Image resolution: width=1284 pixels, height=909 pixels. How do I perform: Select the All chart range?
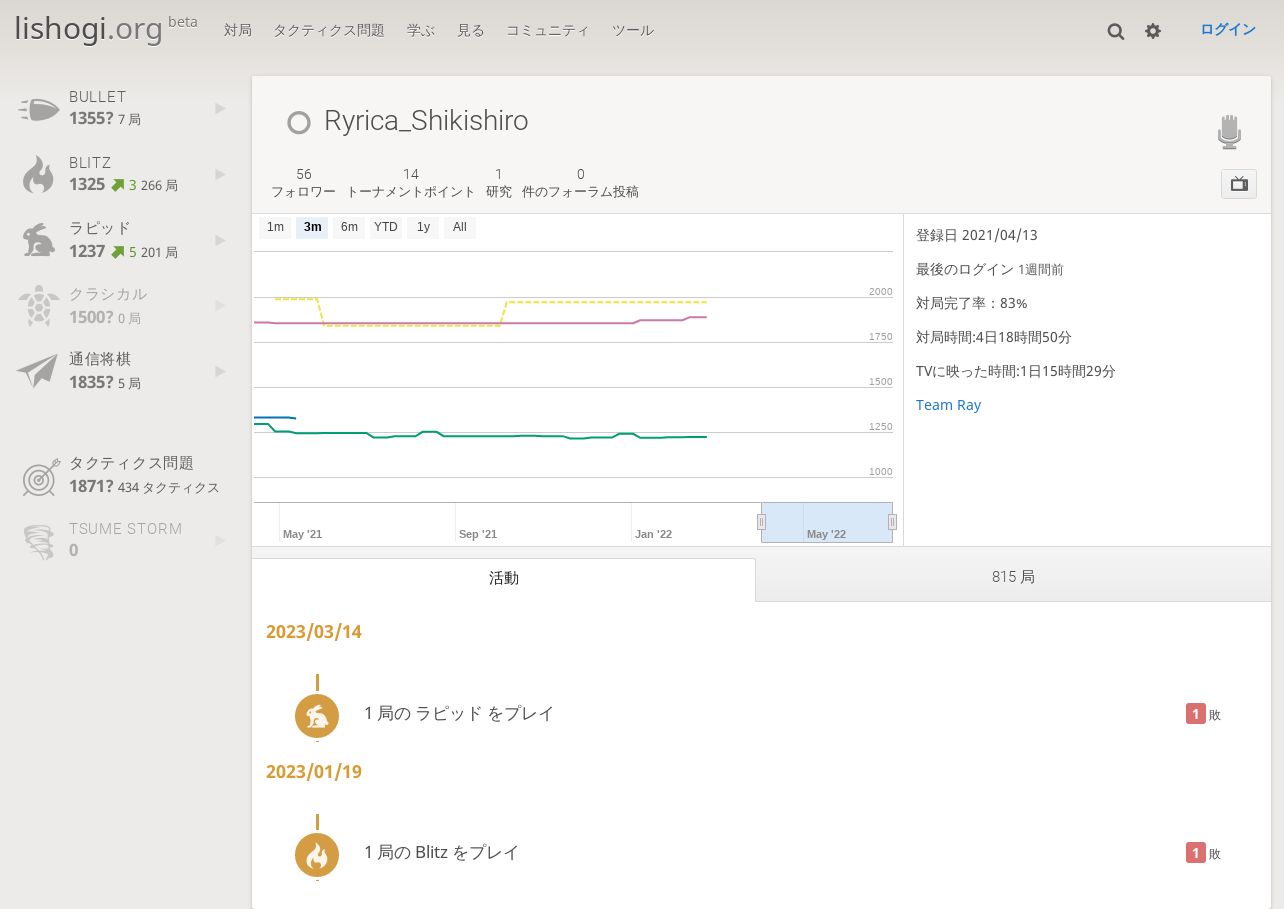460,228
